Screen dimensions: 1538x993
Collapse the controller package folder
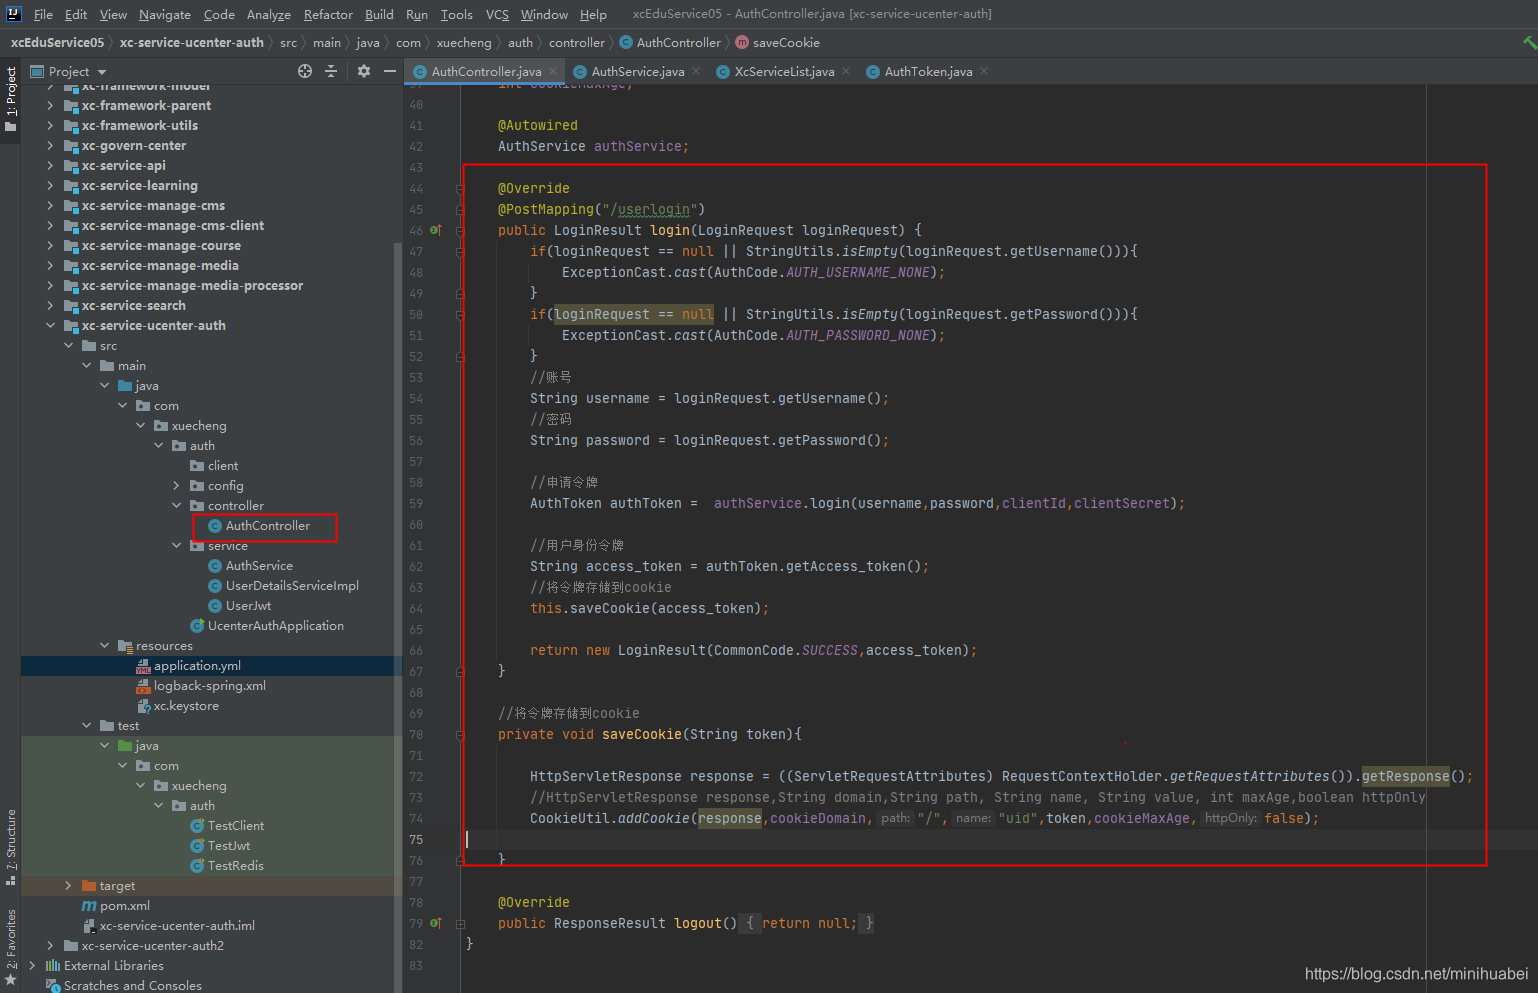(176, 505)
